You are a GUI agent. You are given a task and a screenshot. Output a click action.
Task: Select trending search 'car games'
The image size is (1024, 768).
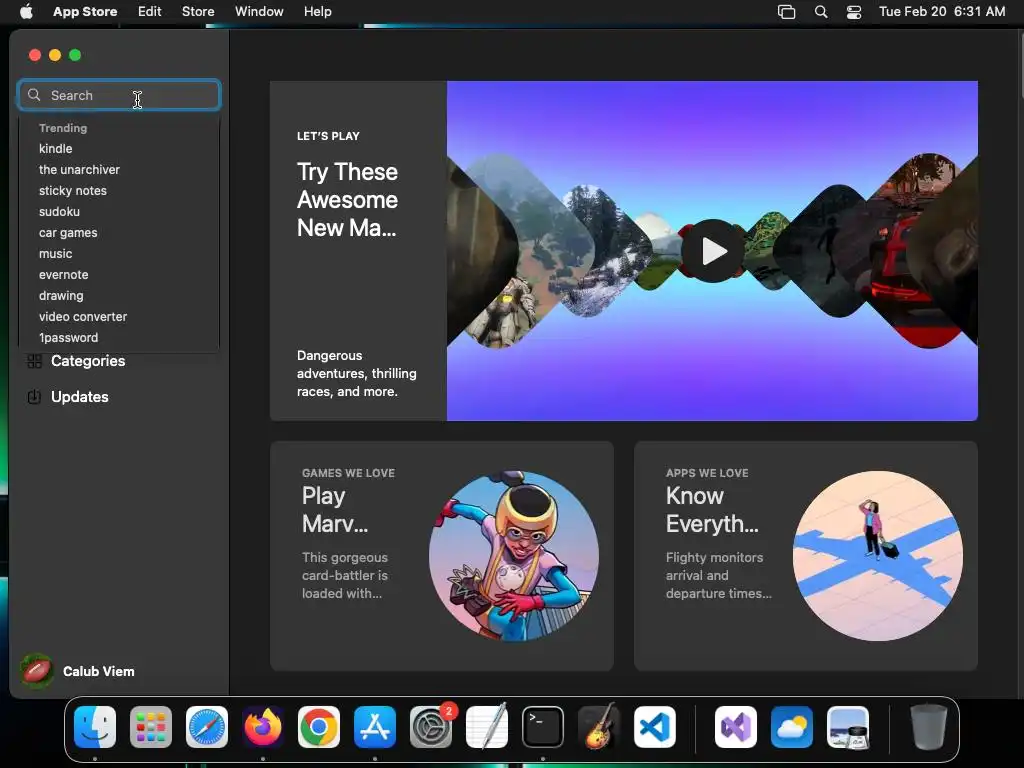click(x=68, y=232)
